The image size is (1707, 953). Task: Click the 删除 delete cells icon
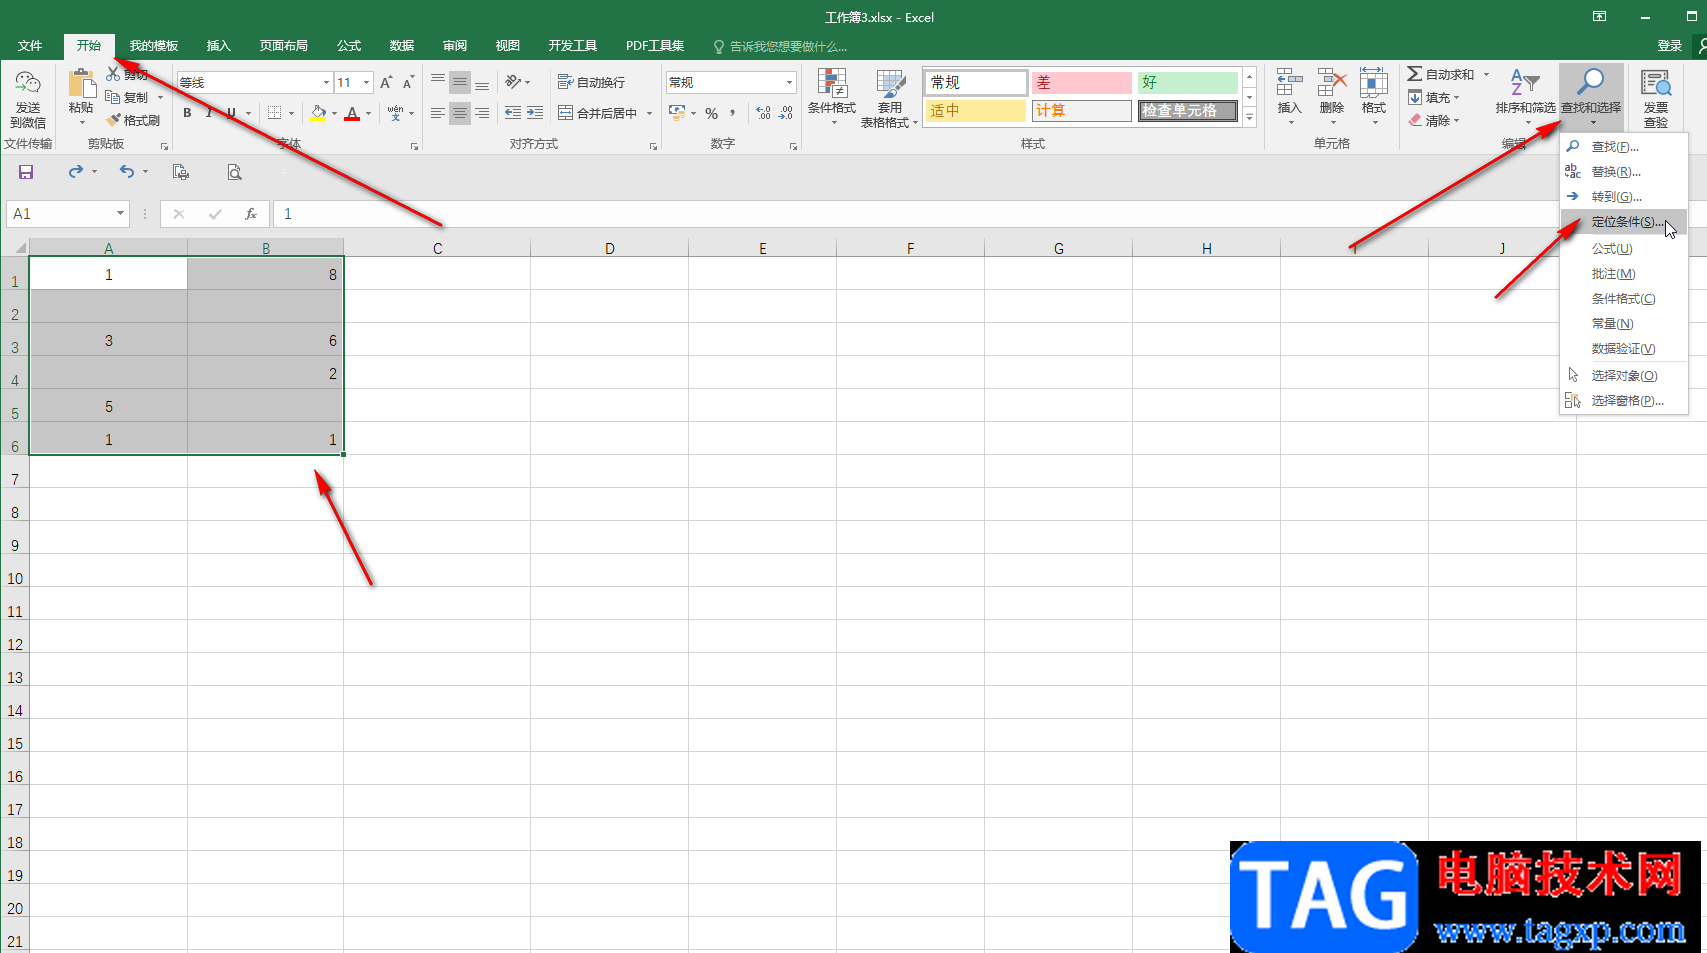[x=1332, y=83]
